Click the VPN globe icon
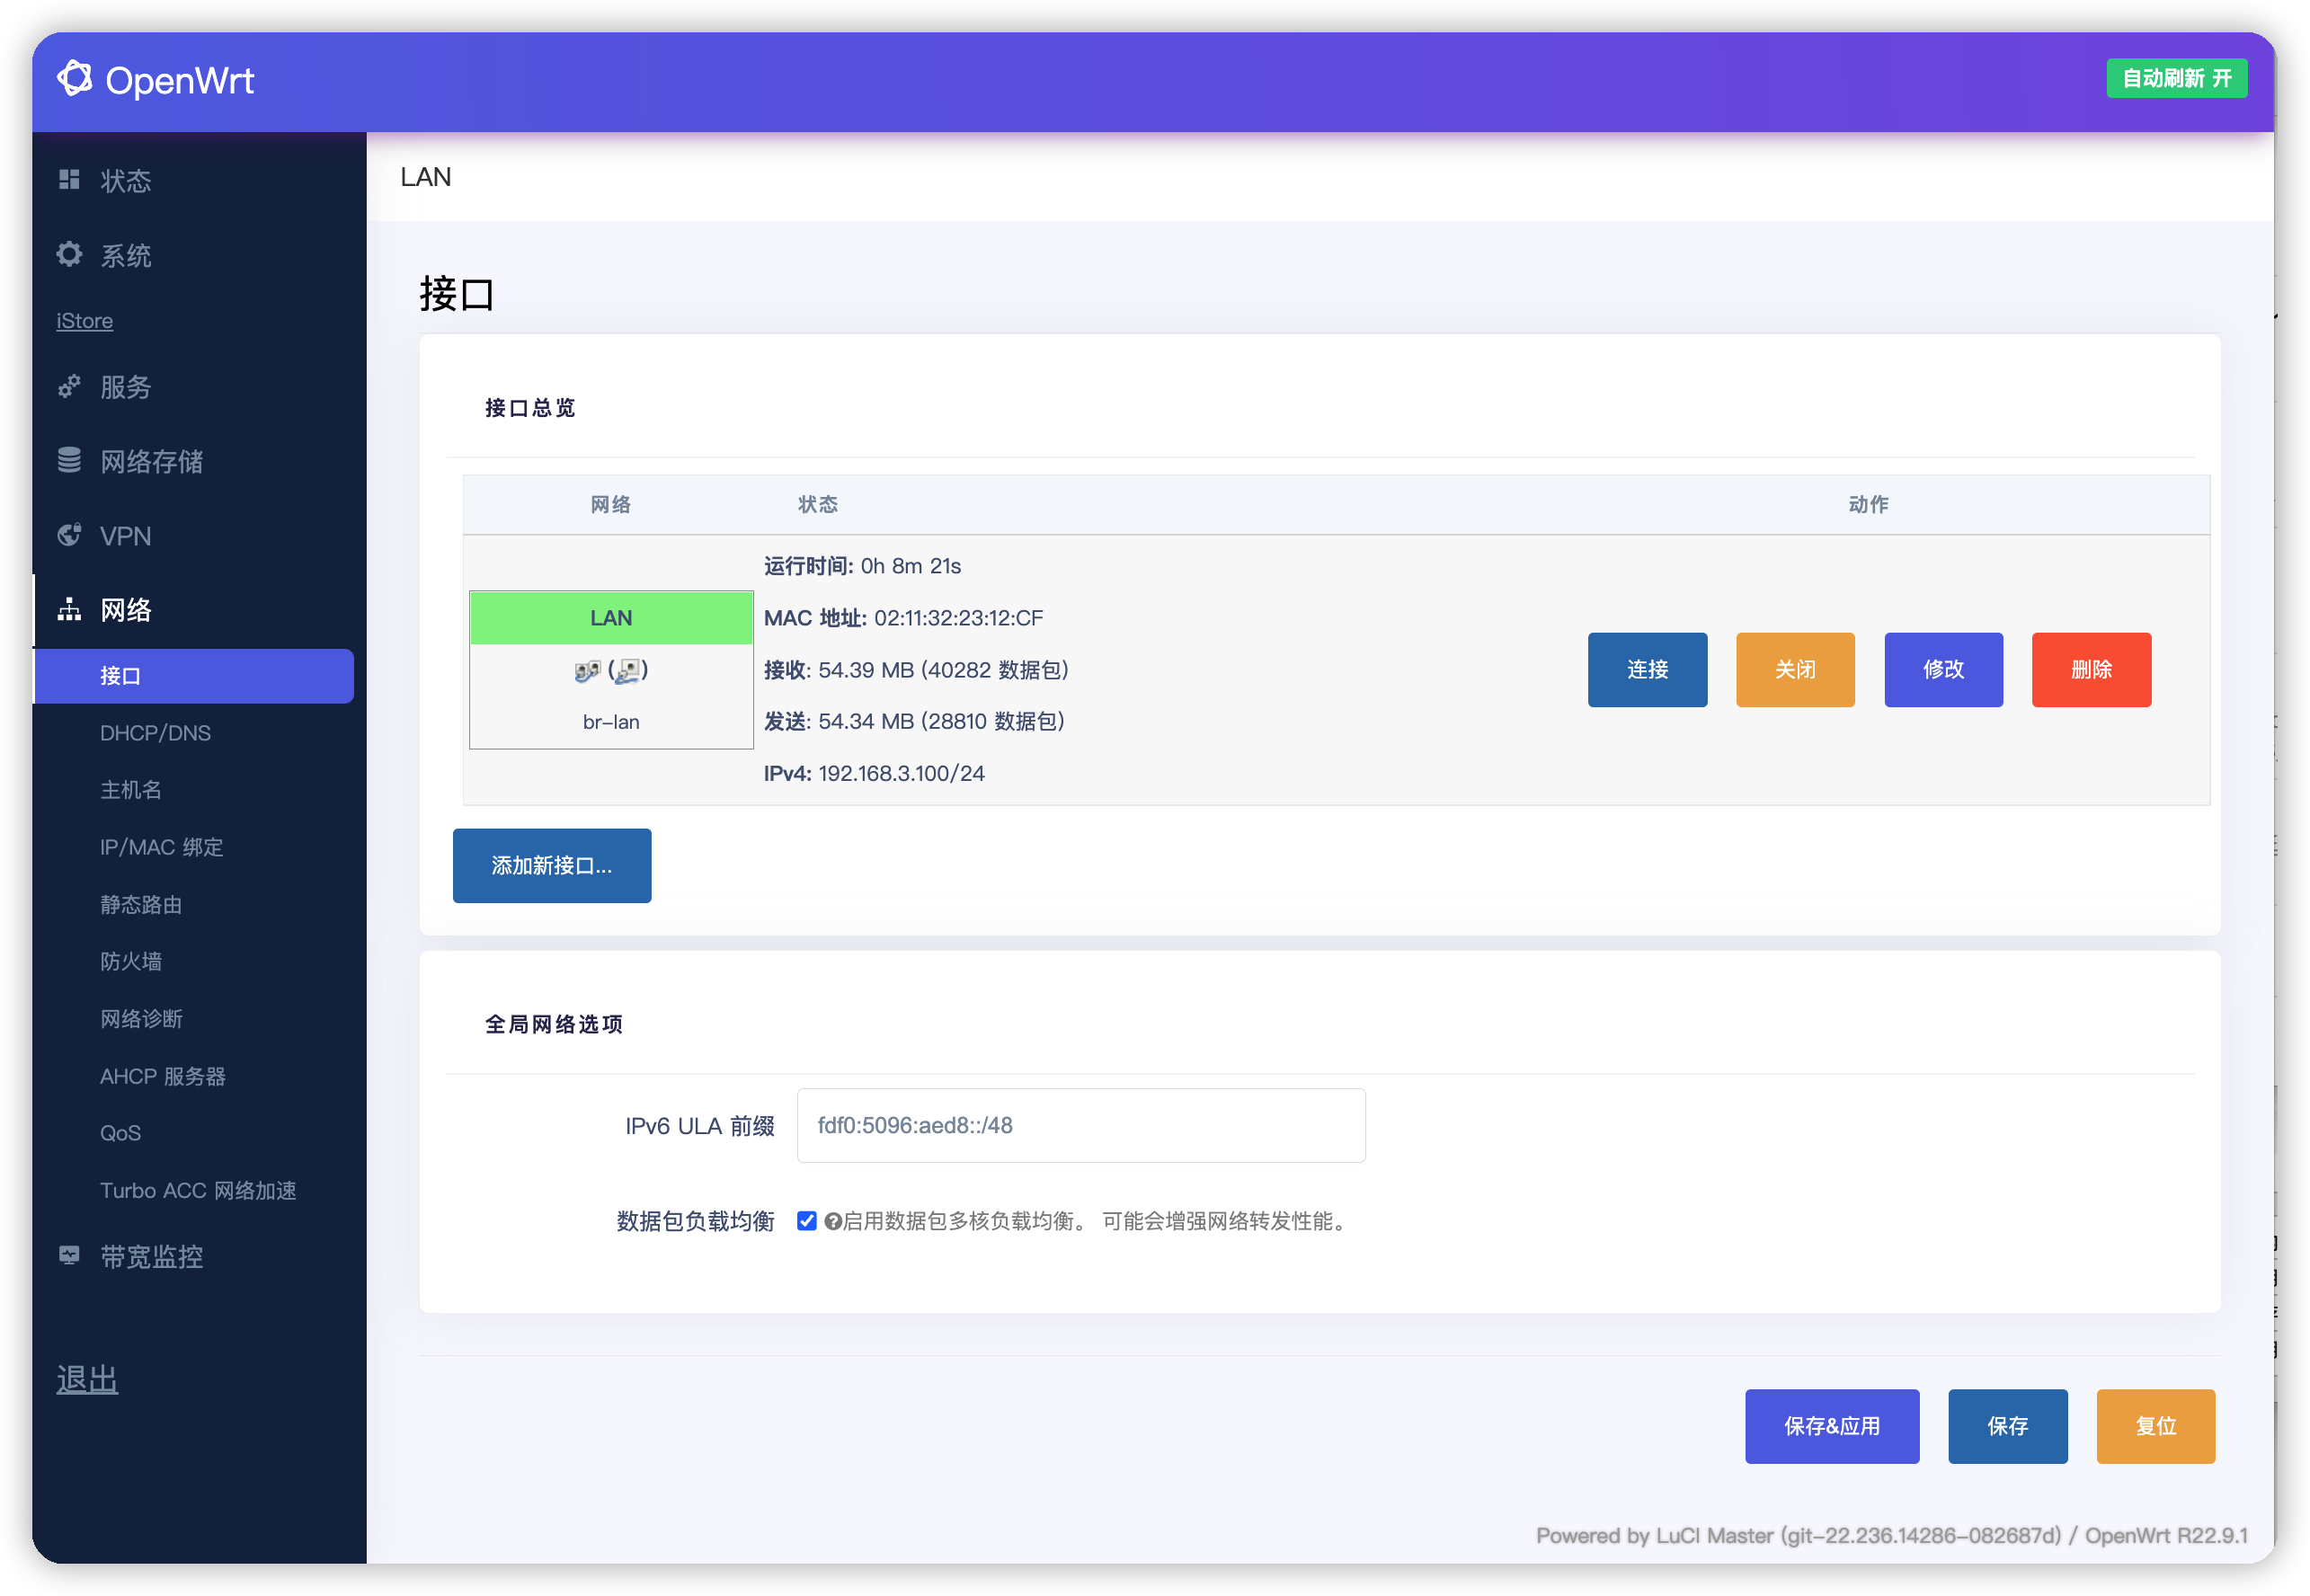Viewport: 2310px width, 1596px height. point(69,535)
